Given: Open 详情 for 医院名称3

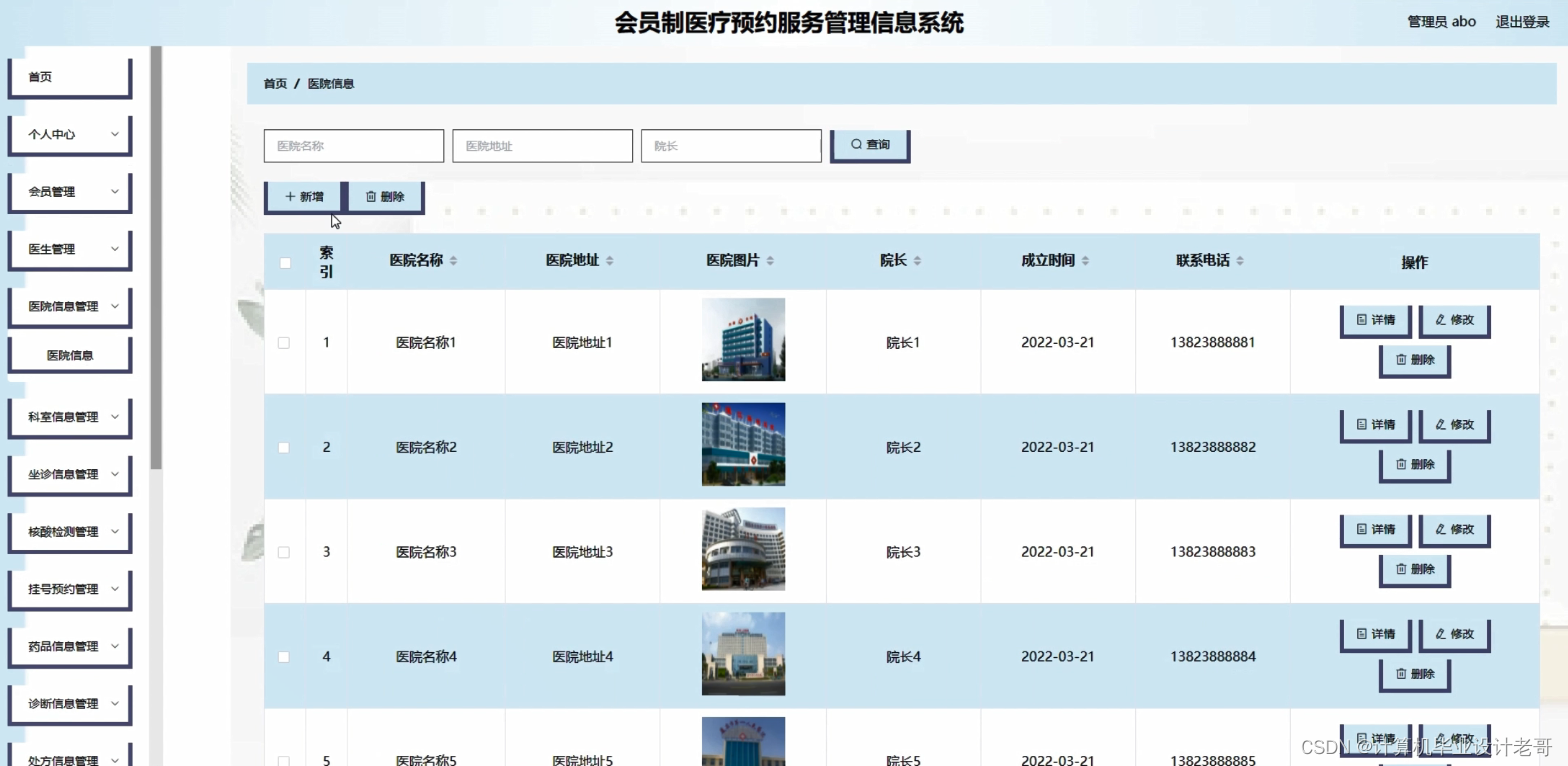Looking at the screenshot, I should [x=1376, y=530].
